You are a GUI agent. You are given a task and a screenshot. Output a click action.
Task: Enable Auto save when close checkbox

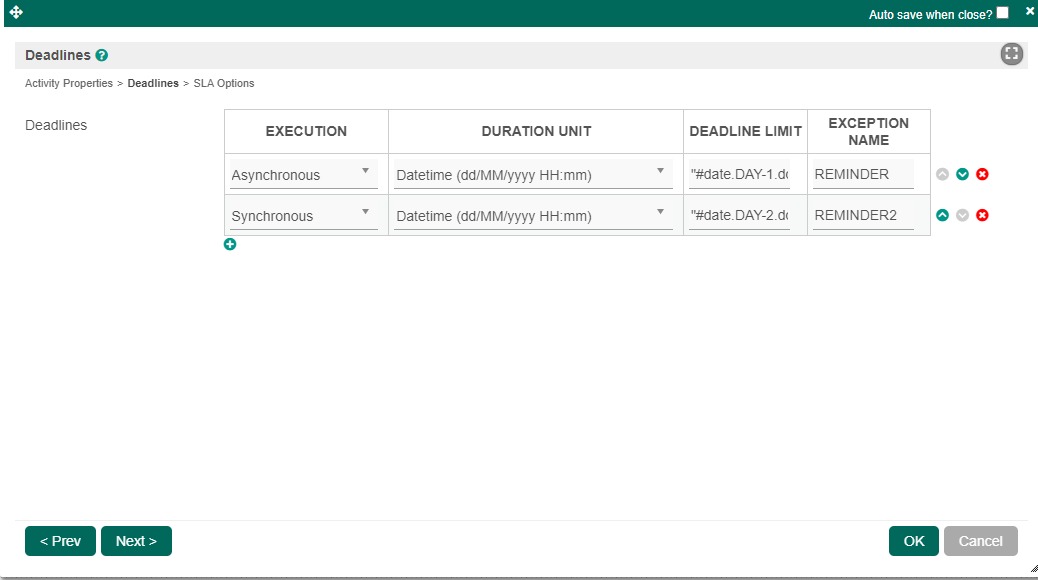tap(1002, 13)
